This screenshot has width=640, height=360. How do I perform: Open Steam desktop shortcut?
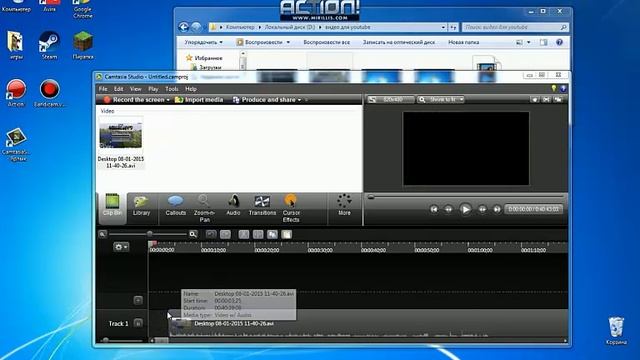tap(49, 46)
